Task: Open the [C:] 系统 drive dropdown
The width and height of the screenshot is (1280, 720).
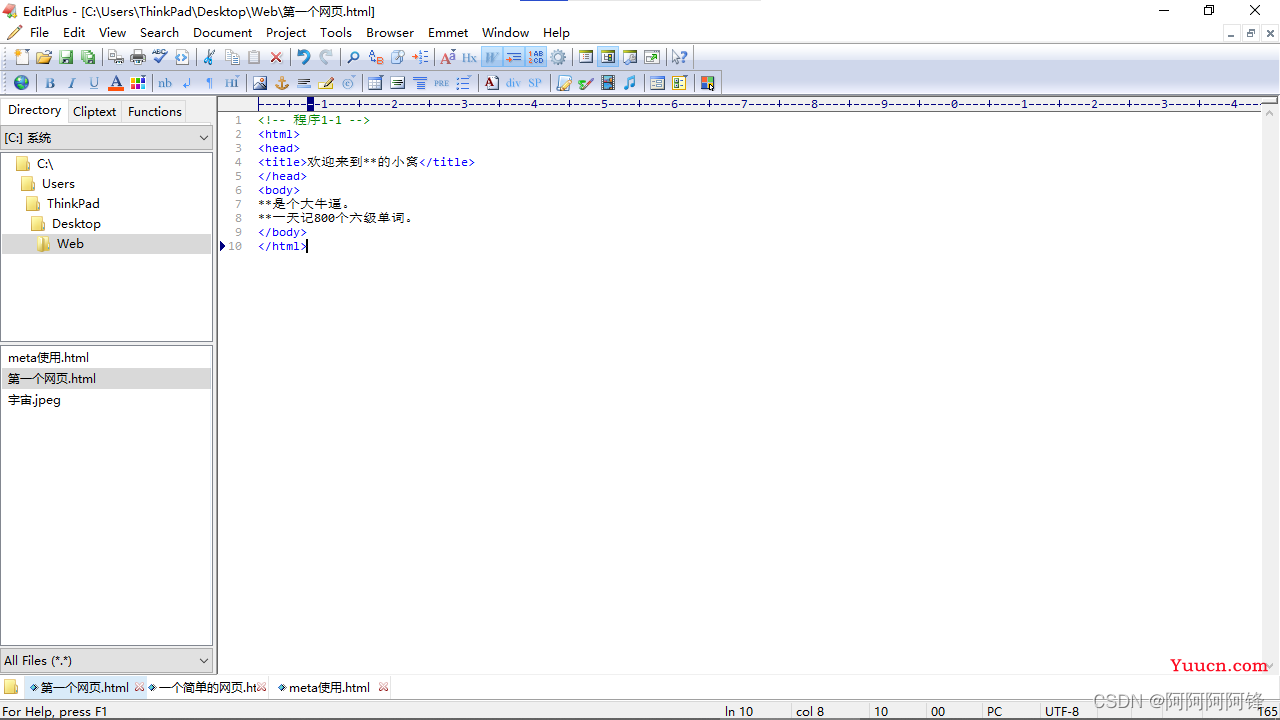Action: tap(106, 138)
